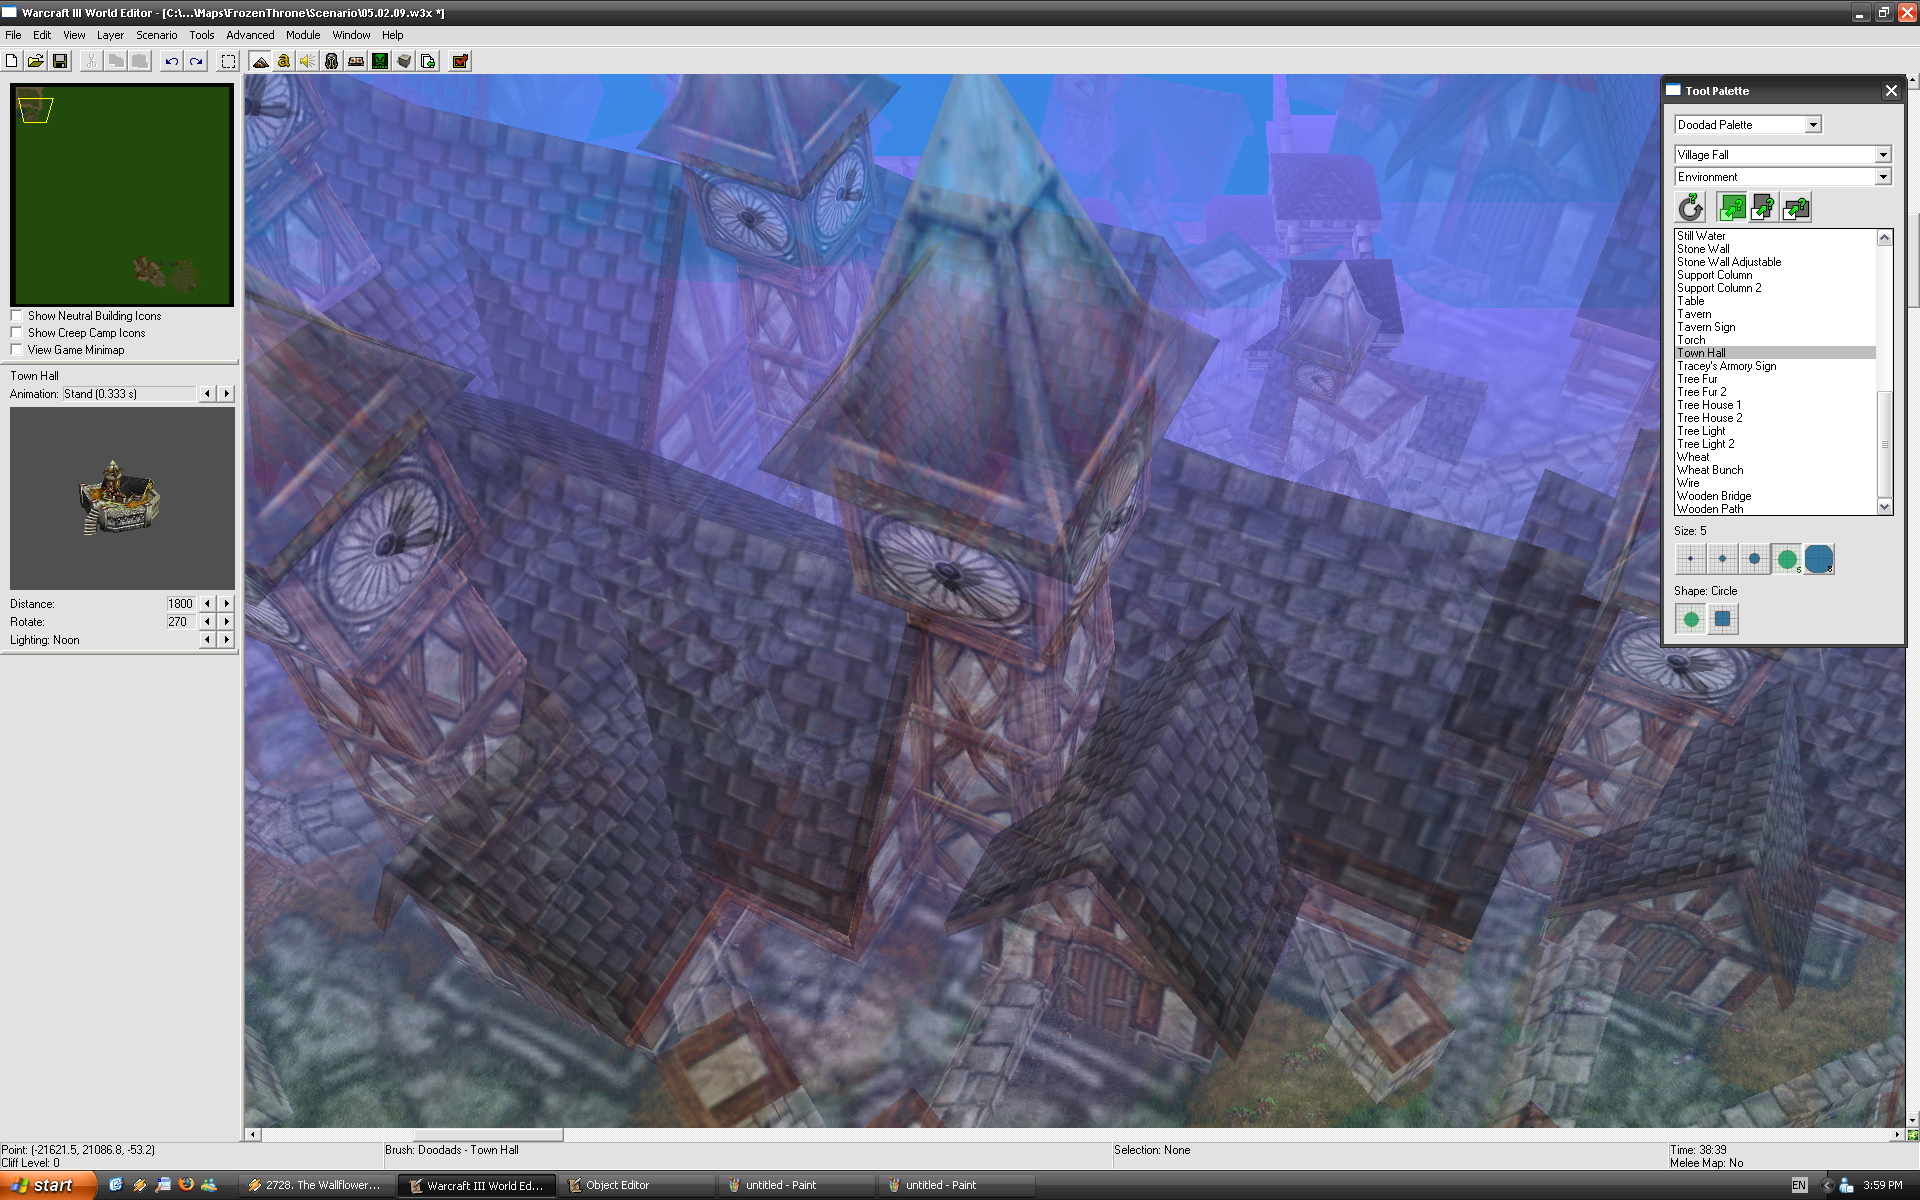Decrease preview Rotate value
Image resolution: width=1920 pixels, height=1200 pixels.
(207, 622)
